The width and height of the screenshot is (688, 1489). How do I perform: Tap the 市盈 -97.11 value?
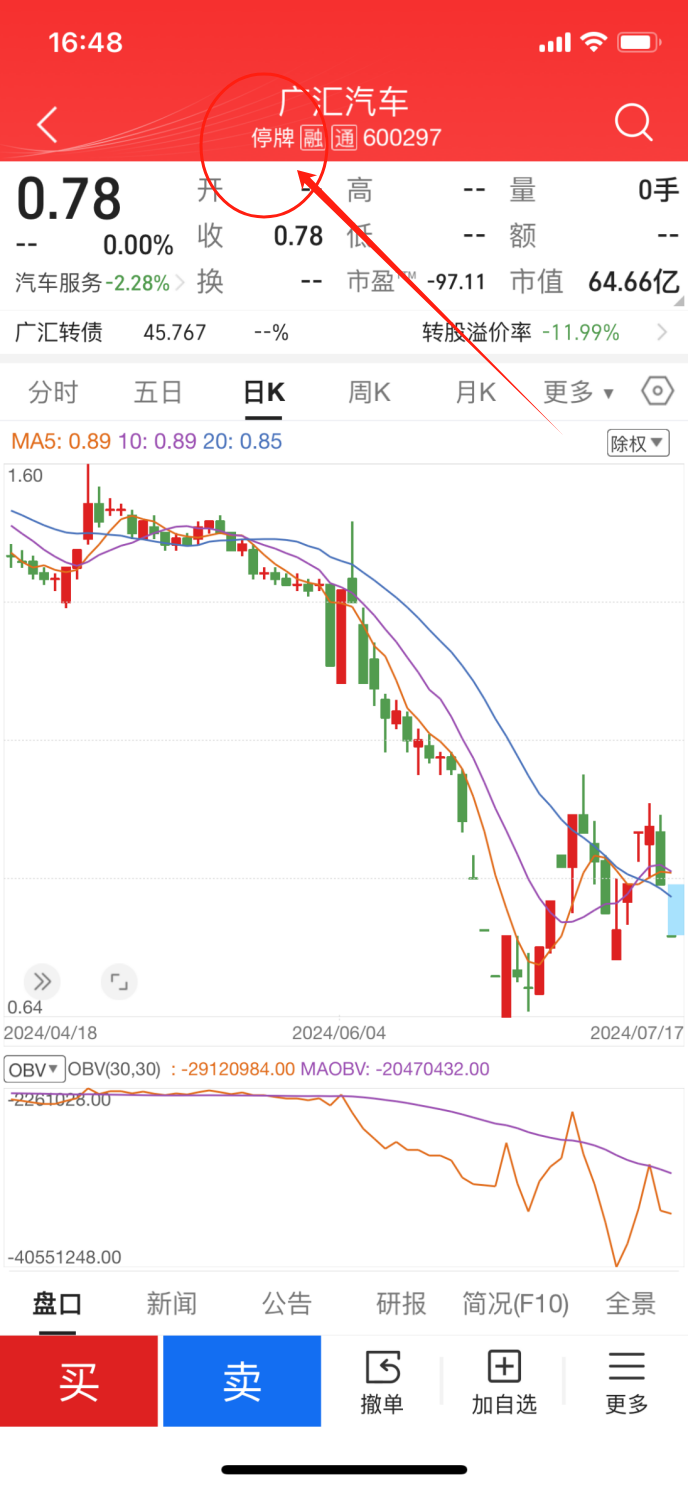coord(456,283)
